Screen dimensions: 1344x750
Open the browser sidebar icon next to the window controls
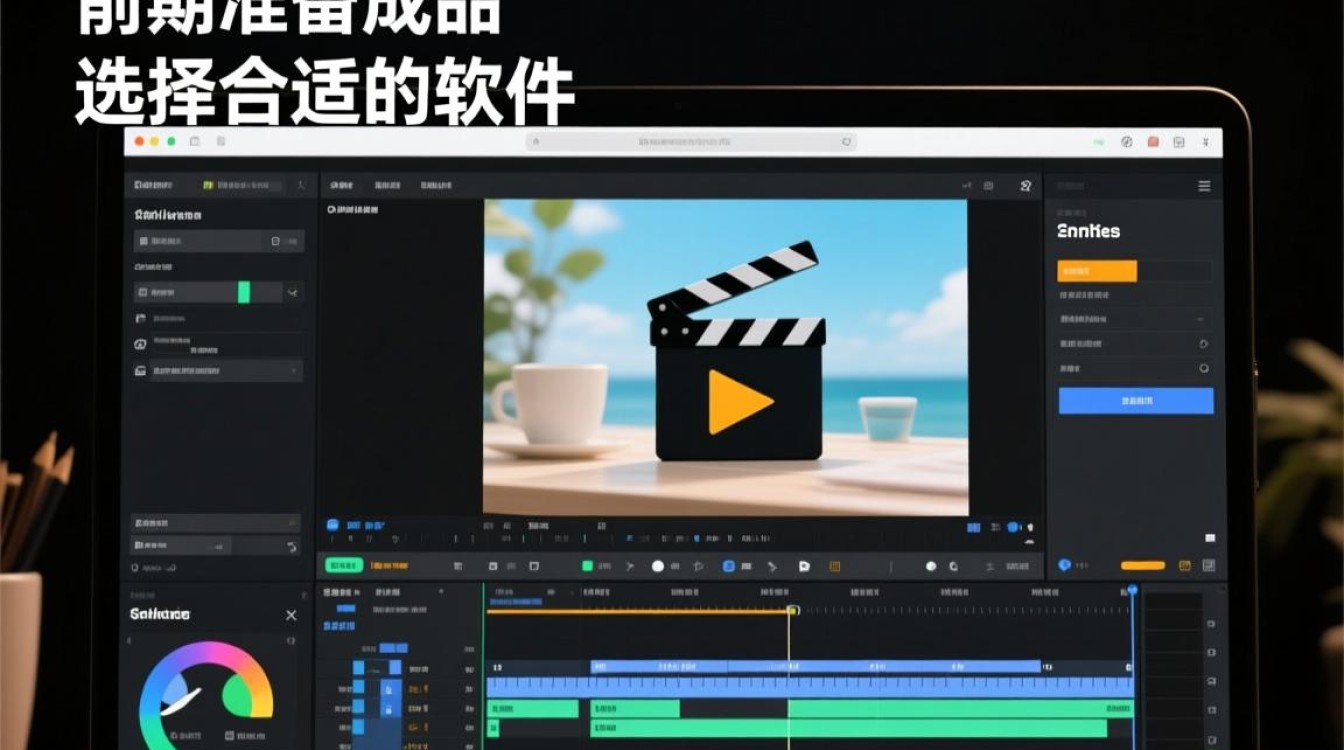coord(195,142)
